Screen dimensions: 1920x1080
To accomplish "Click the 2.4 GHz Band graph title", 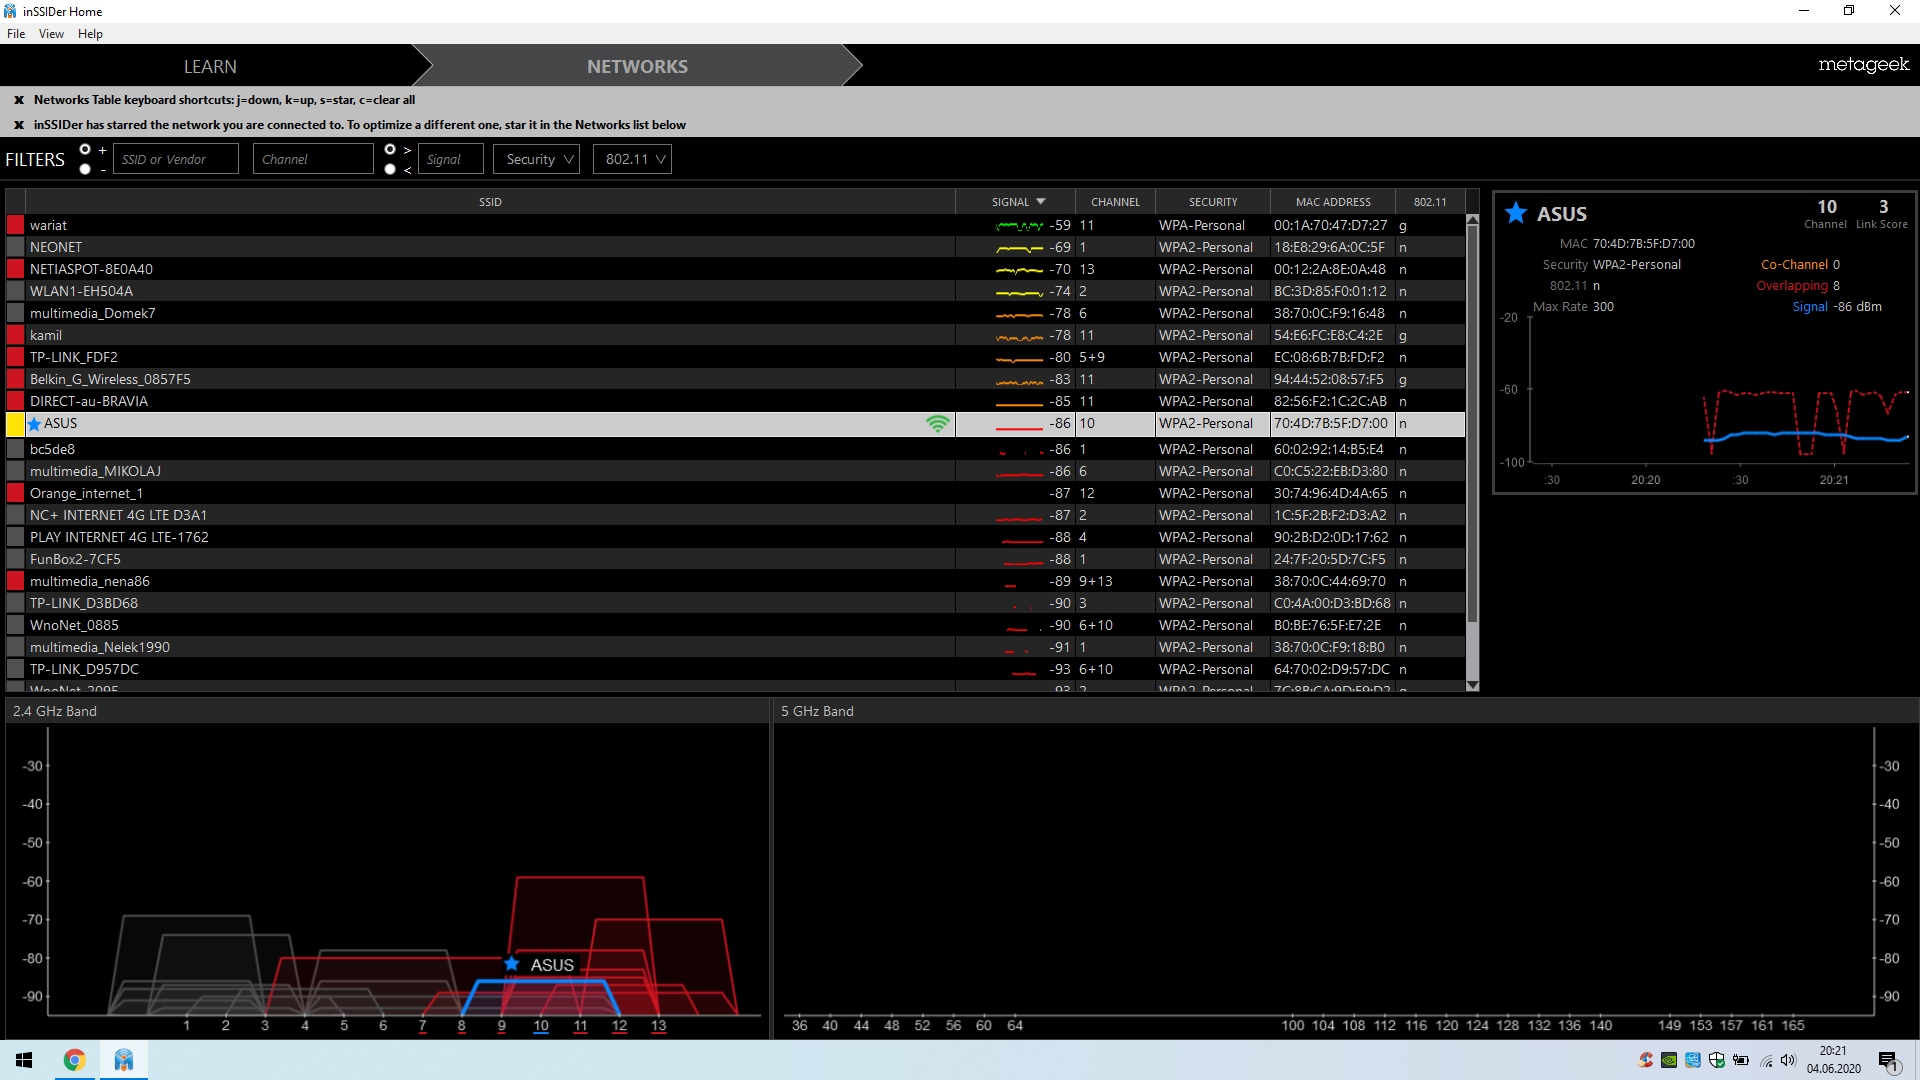I will pos(55,711).
